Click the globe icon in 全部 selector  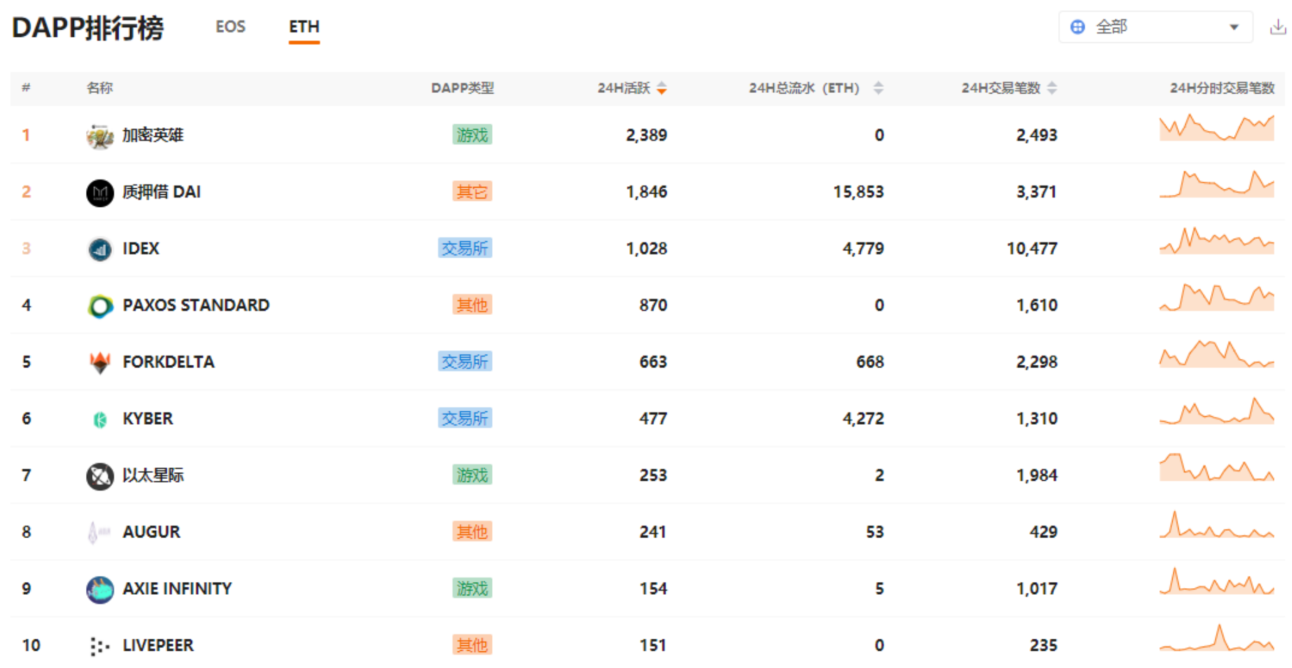tap(1078, 27)
